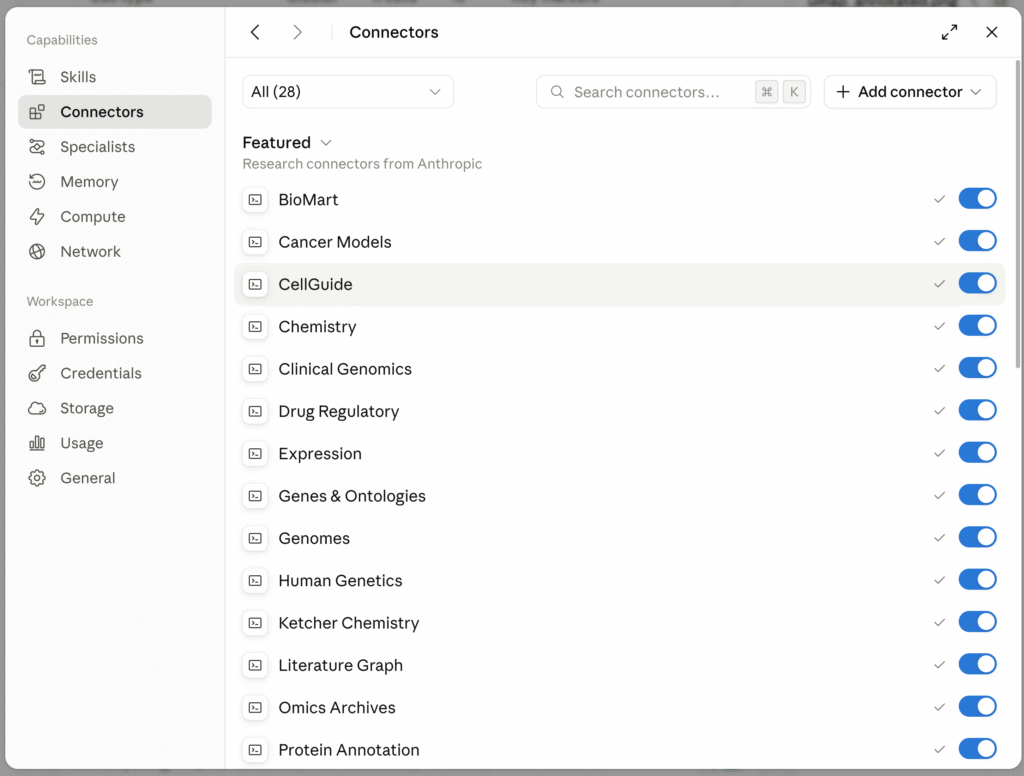
Task: Collapse the Featured section chevron
Action: coord(327,143)
